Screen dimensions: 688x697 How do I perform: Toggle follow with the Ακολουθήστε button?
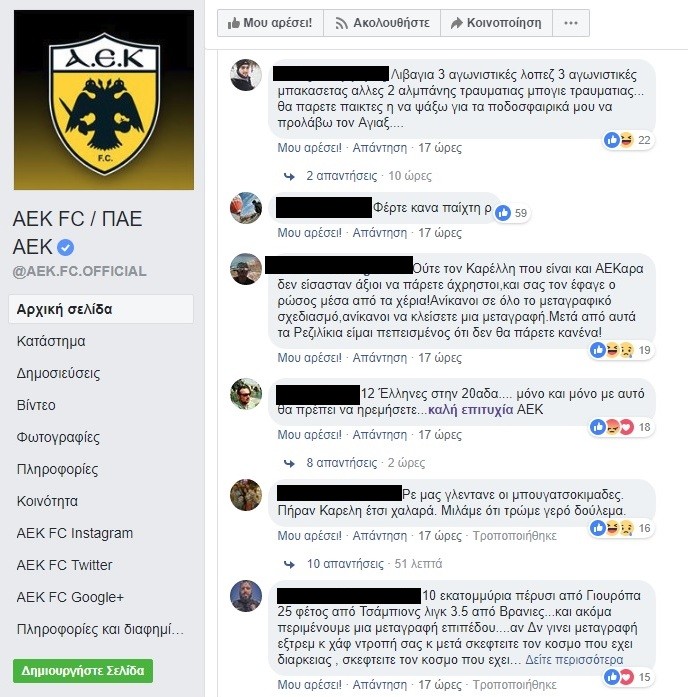(382, 23)
